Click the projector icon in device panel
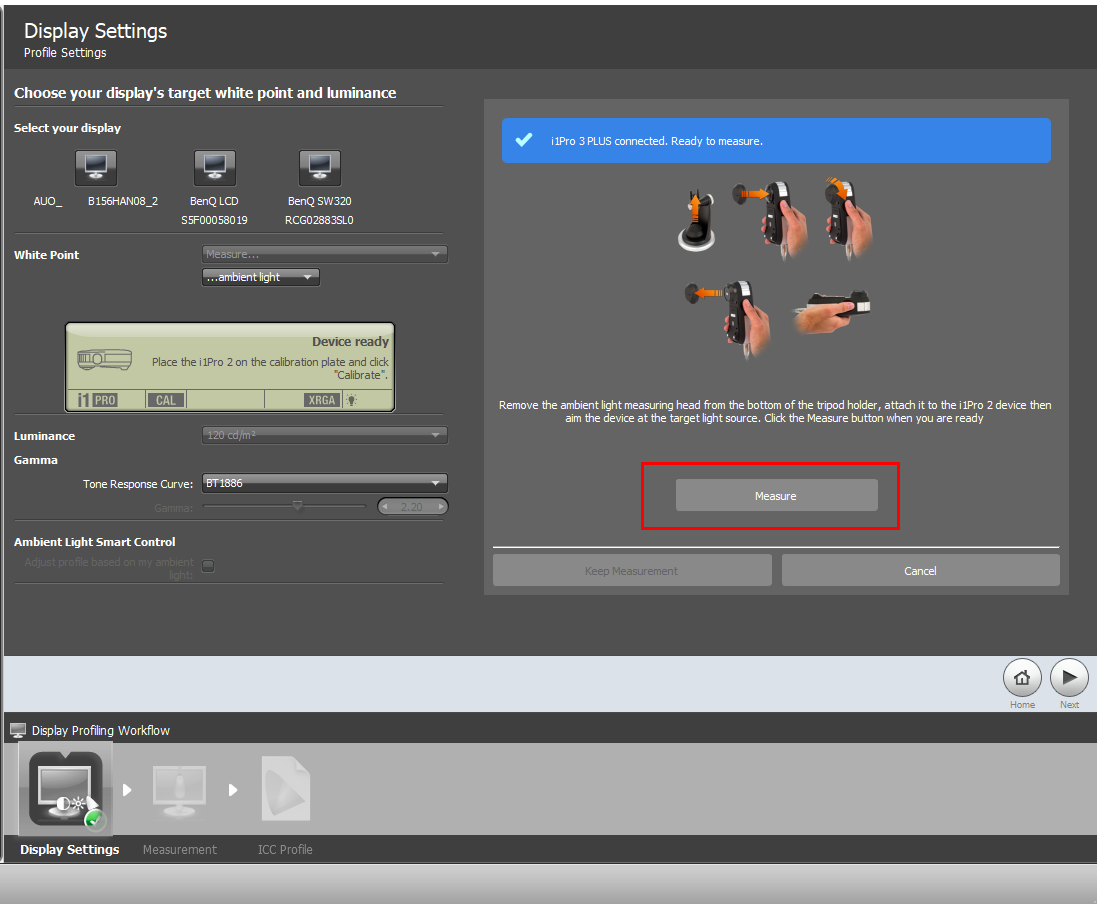Screen dimensions: 1097x904 104,360
